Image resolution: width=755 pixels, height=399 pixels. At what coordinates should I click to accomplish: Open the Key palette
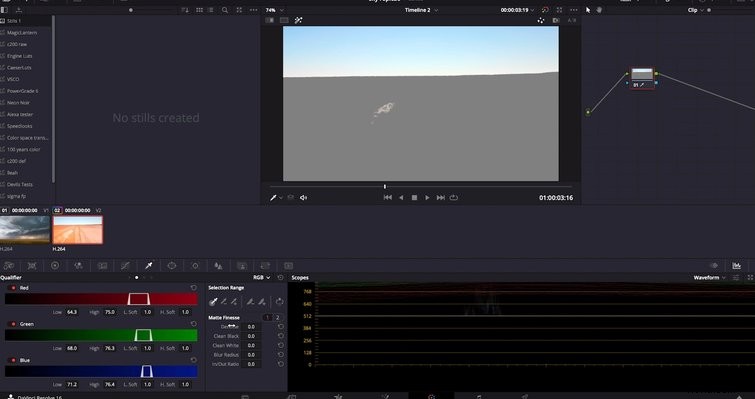242,266
